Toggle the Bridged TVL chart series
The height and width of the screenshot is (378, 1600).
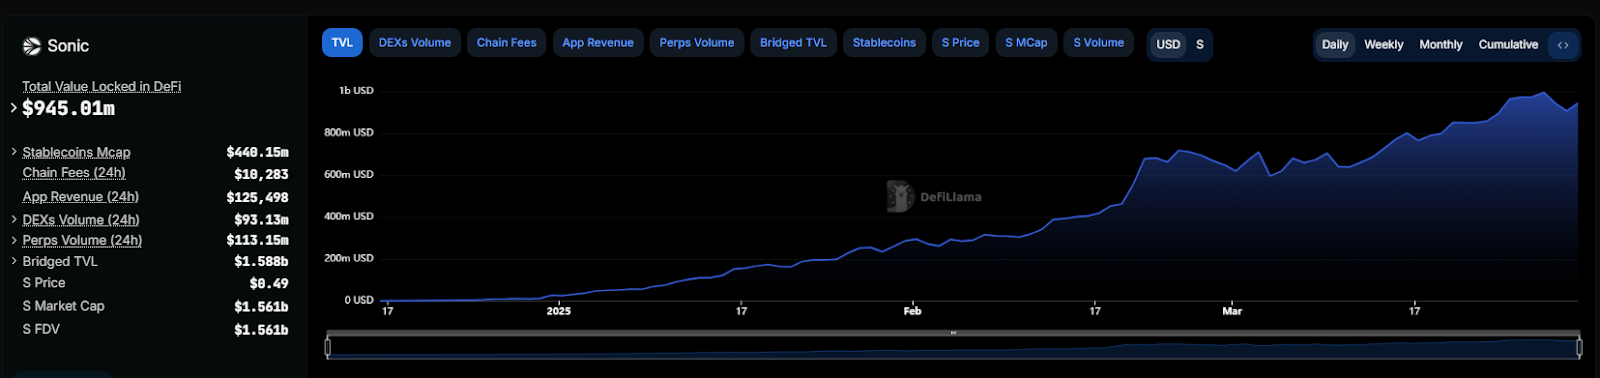pos(793,43)
